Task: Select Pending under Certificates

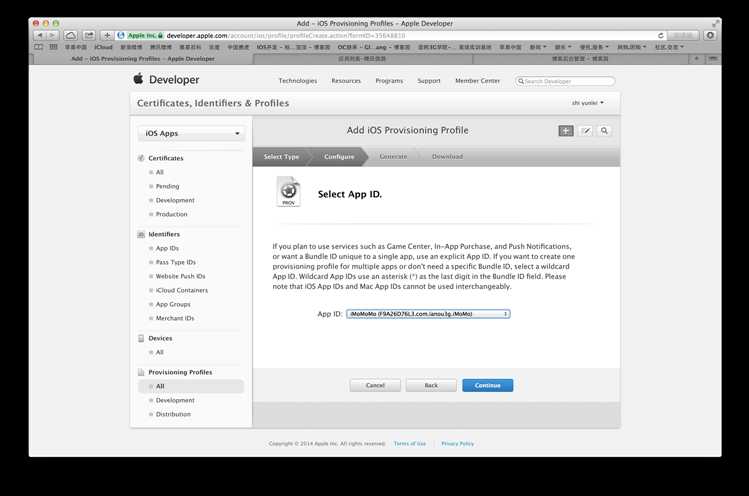Action: coord(167,186)
